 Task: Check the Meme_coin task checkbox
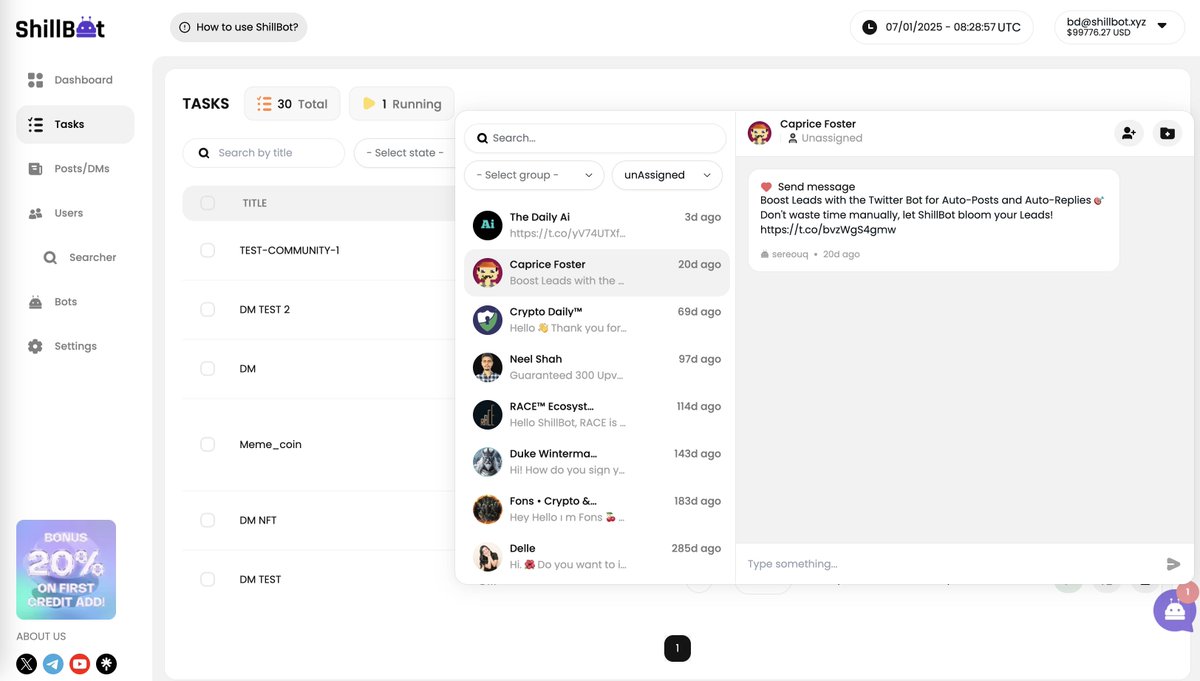[207, 444]
